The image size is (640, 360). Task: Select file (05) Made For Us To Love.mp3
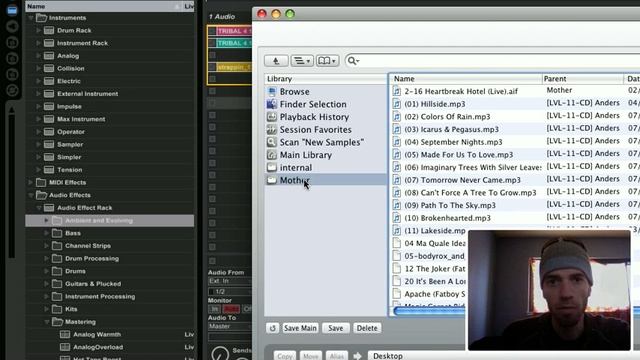[458, 155]
